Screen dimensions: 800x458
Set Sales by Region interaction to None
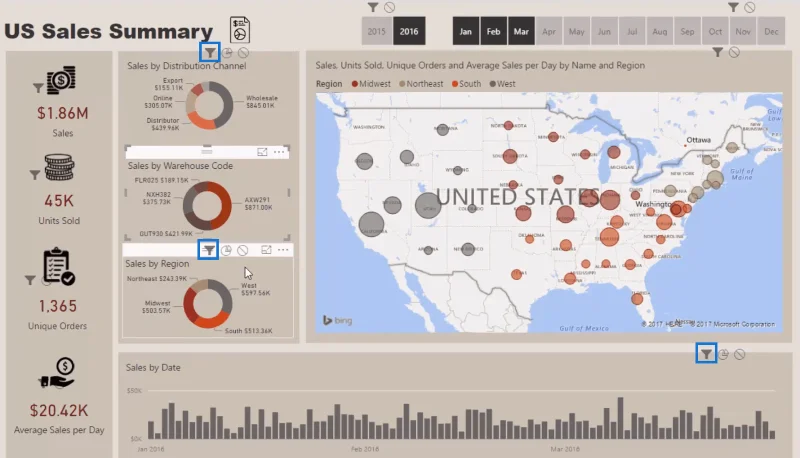tap(243, 250)
